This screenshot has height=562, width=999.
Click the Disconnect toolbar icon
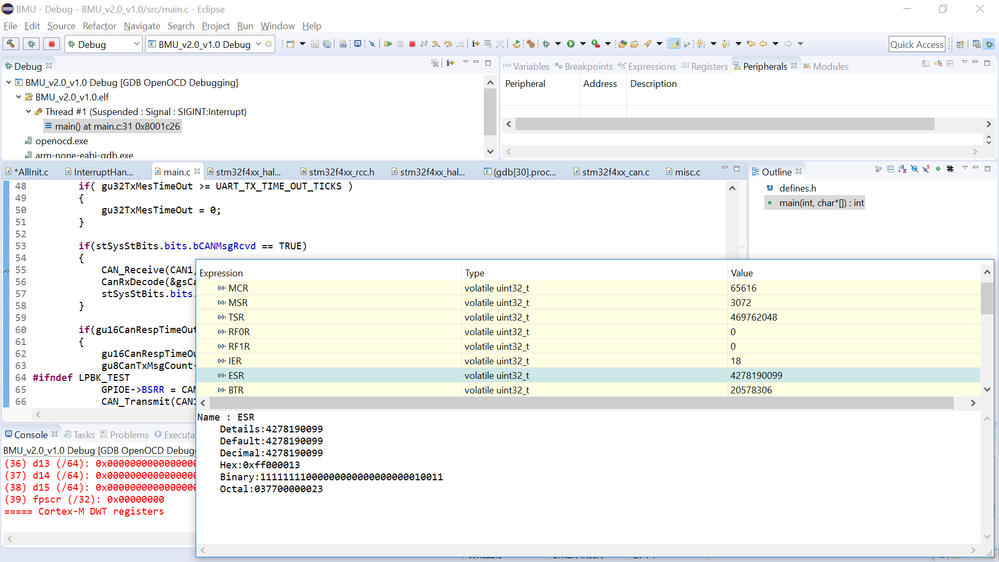[x=424, y=44]
